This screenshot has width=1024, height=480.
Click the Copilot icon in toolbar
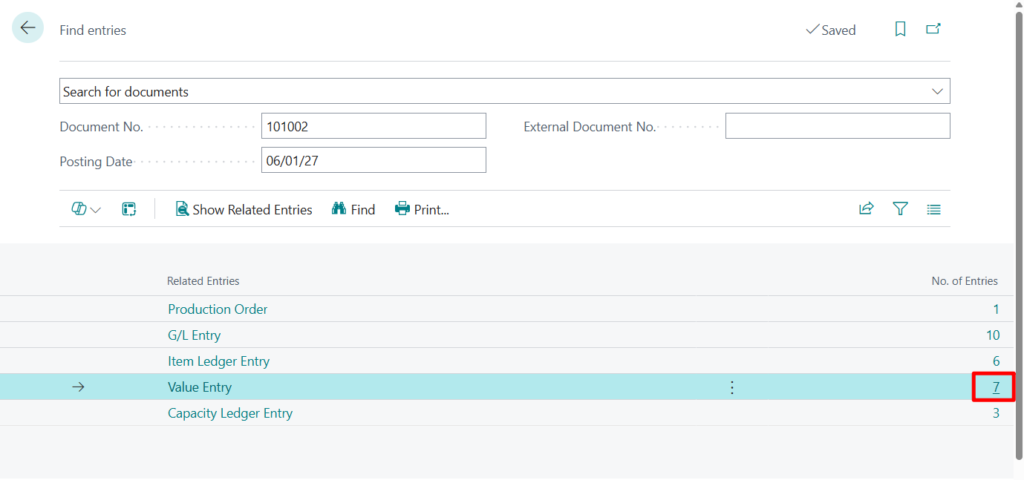click(x=79, y=209)
